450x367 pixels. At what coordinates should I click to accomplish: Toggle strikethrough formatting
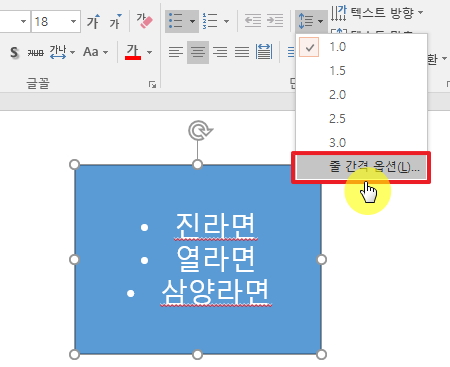35,53
